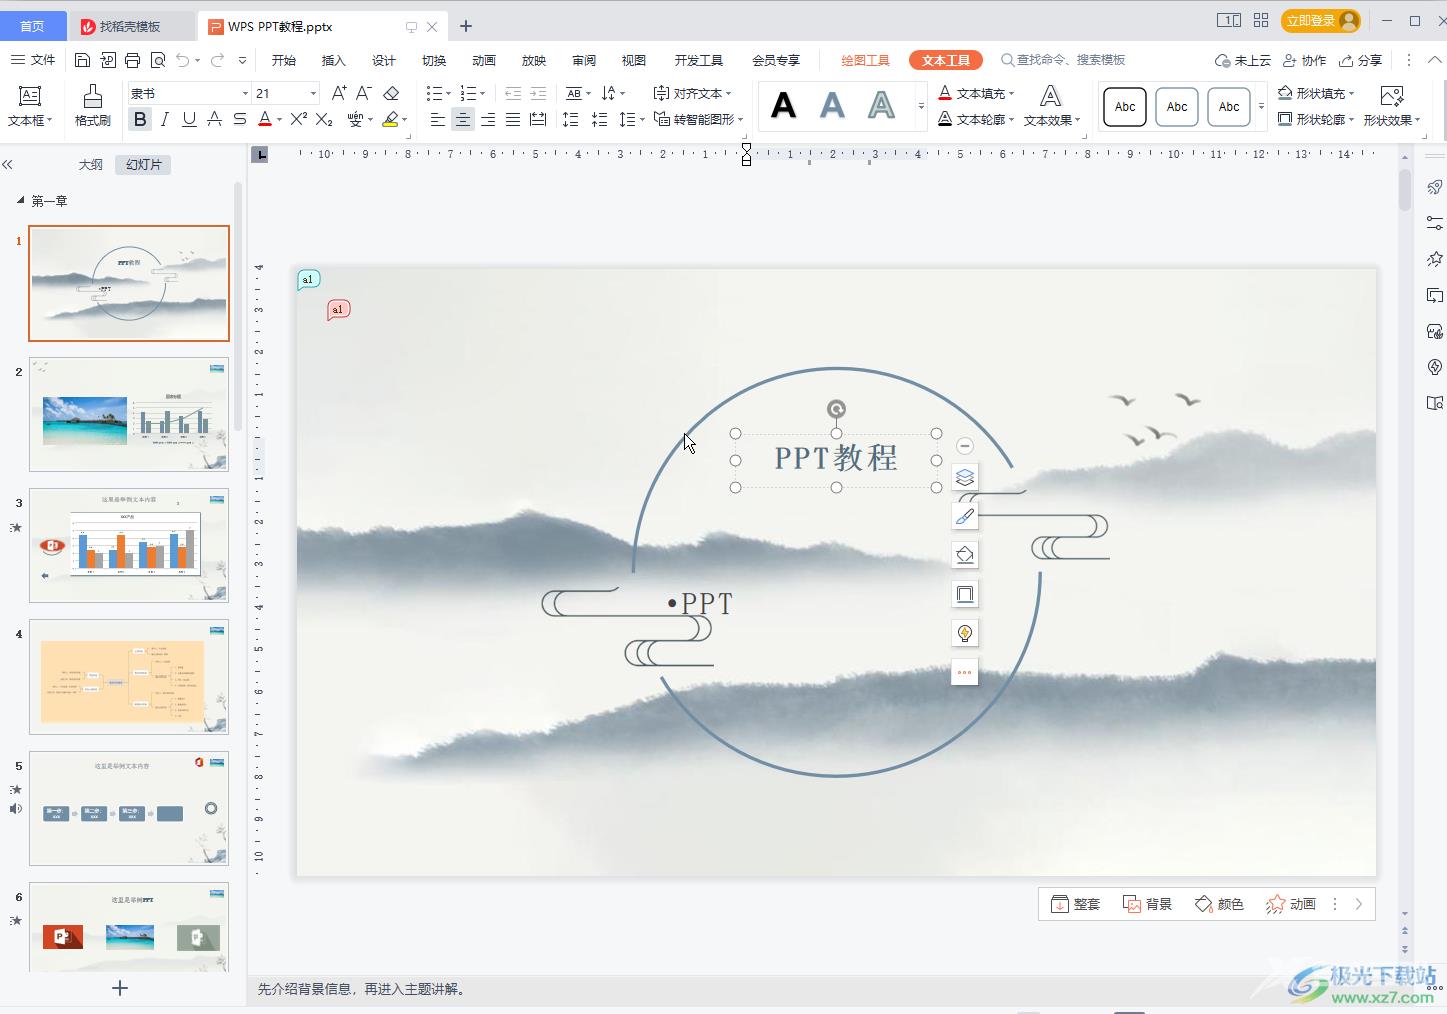This screenshot has height=1014, width=1447.
Task: Decrease font size with A- icon
Action: pyautogui.click(x=364, y=93)
